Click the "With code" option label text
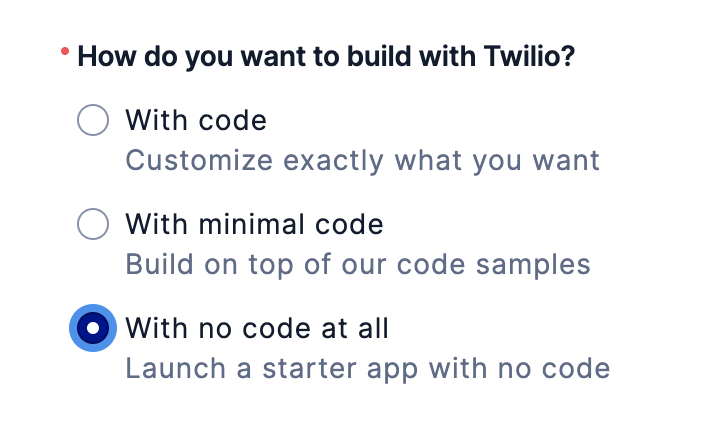 pyautogui.click(x=196, y=120)
